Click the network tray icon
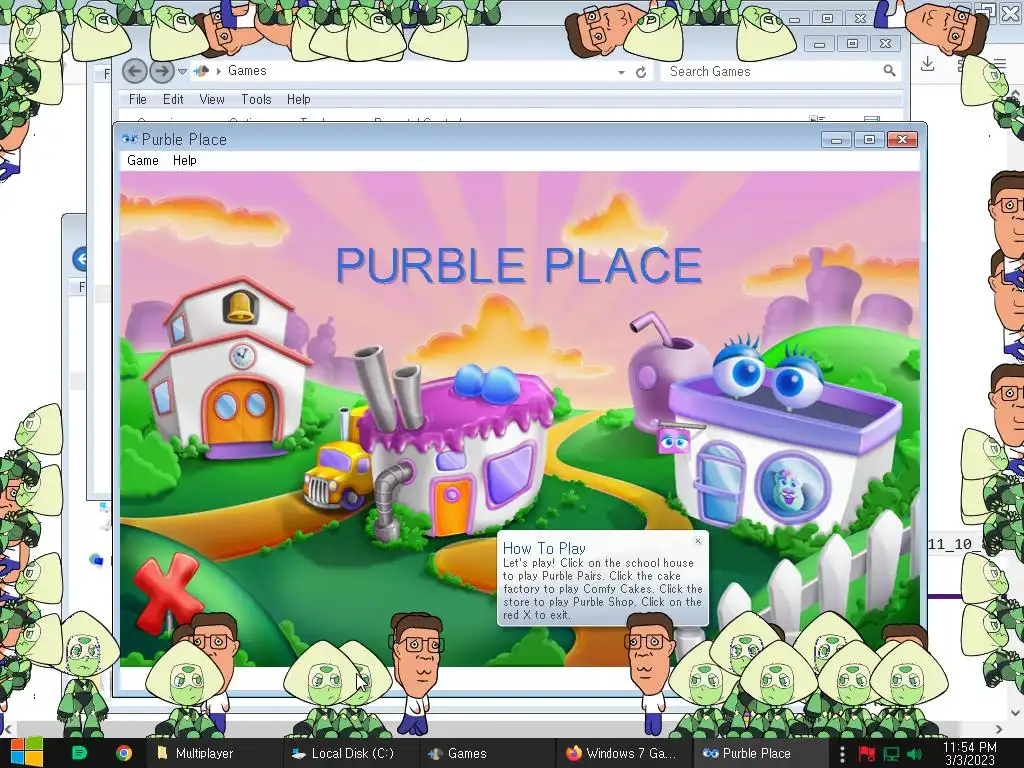This screenshot has width=1024, height=768. point(891,754)
